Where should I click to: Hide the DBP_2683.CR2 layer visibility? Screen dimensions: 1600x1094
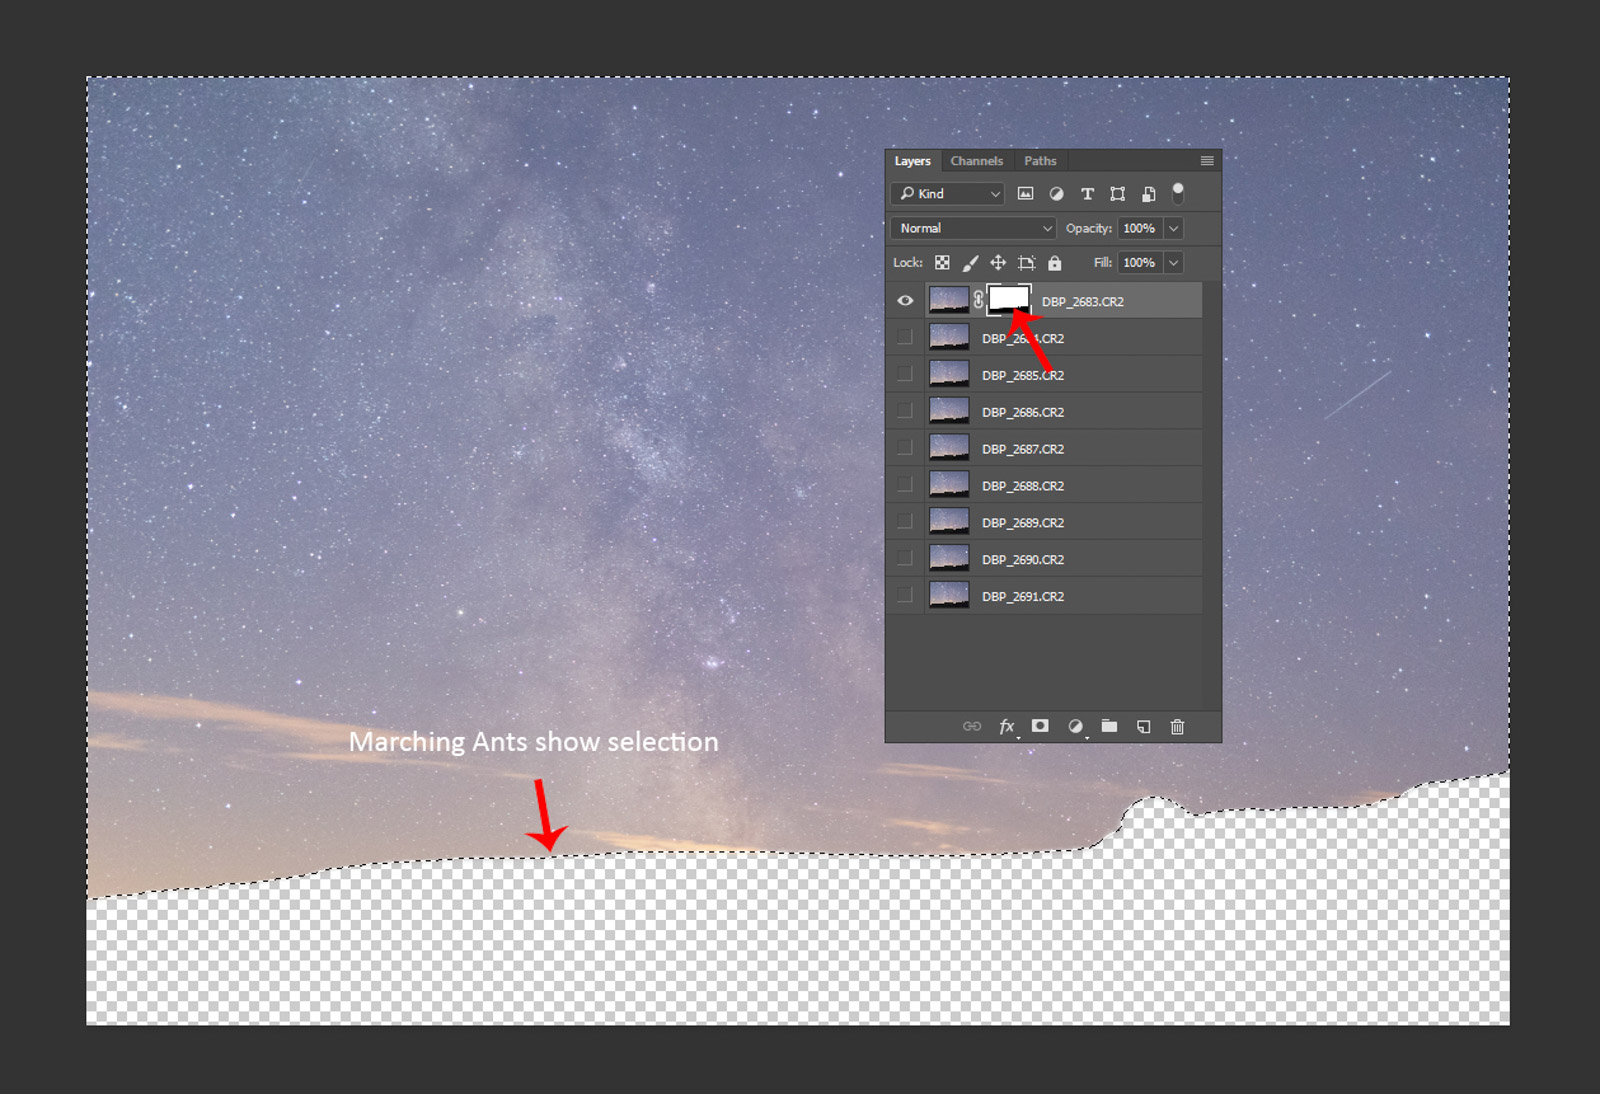click(906, 300)
